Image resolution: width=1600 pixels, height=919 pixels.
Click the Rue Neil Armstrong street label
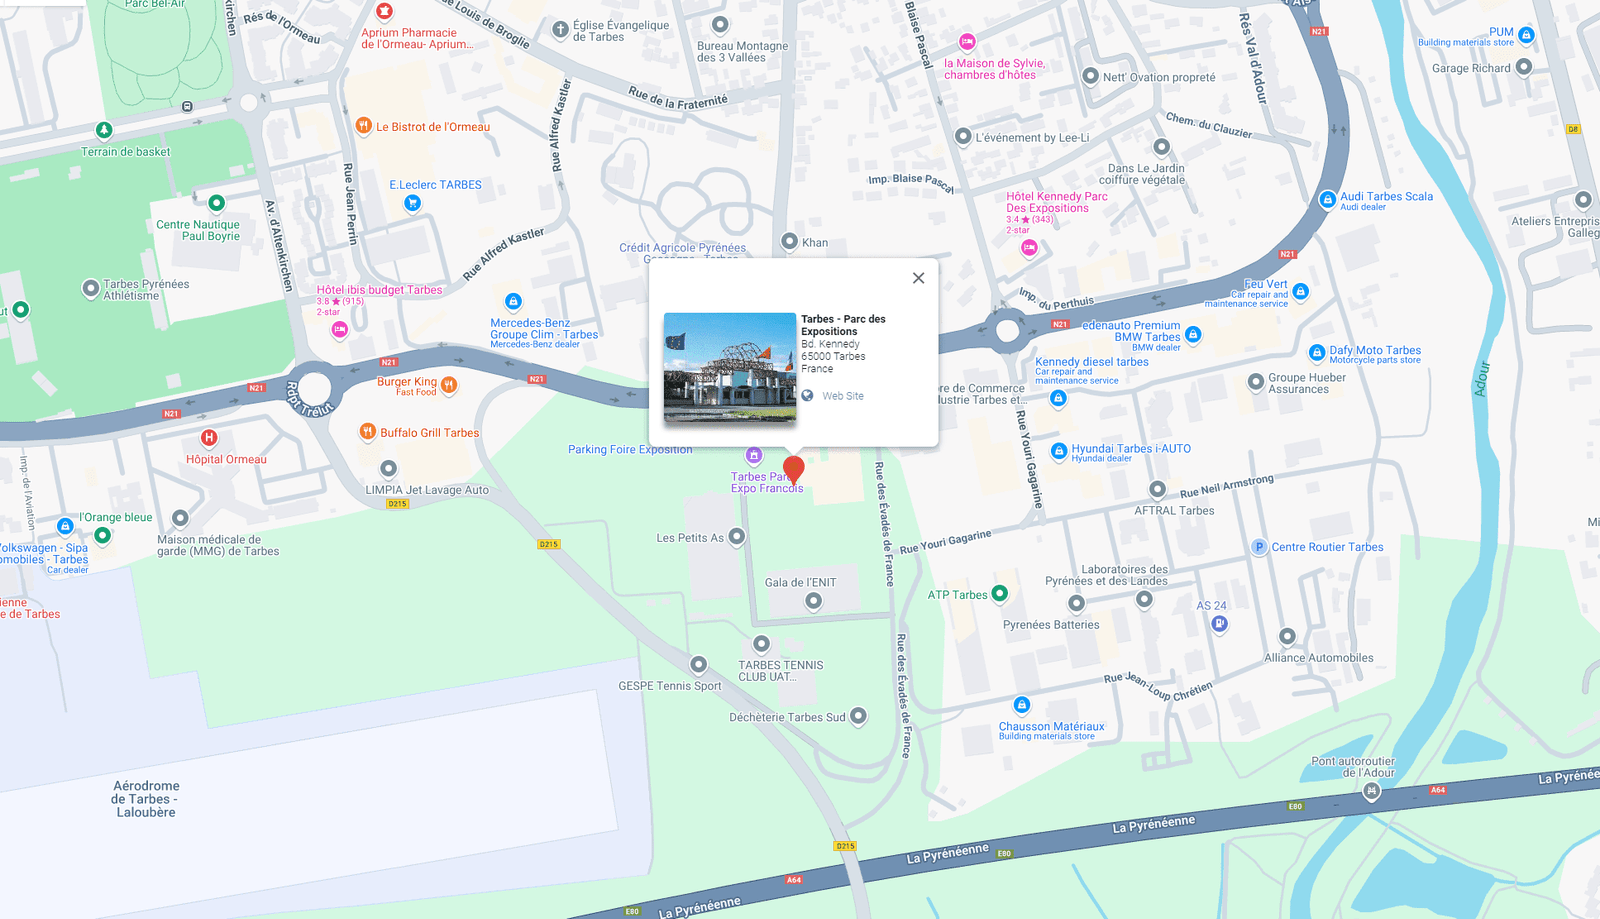[x=1227, y=486]
